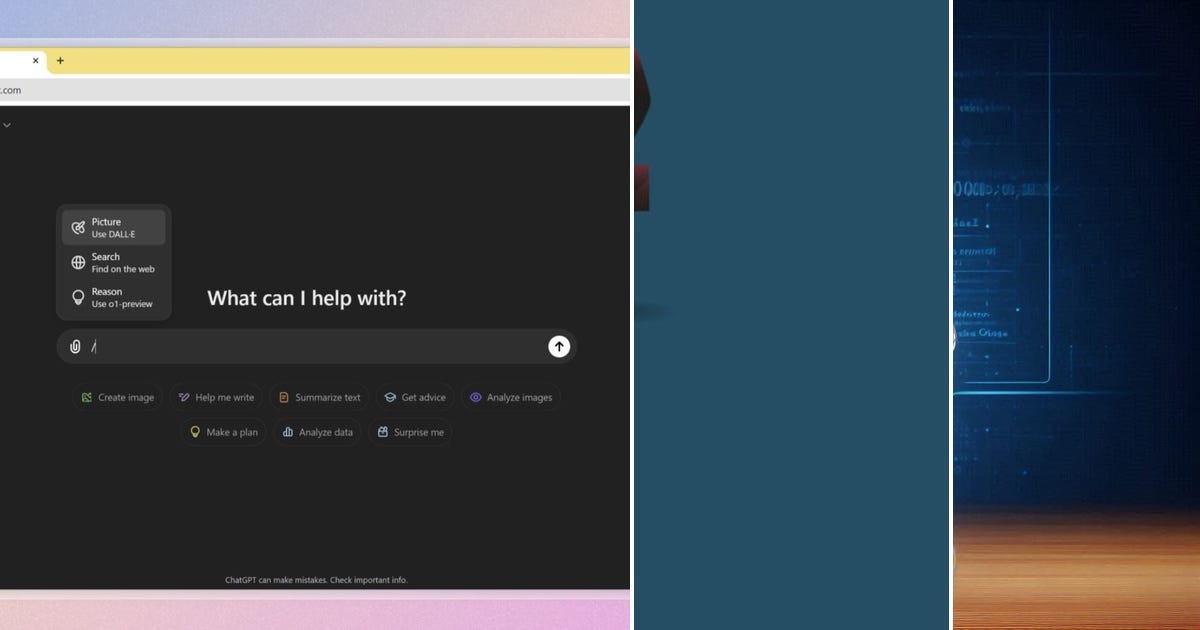Click the upward arrow send icon
This screenshot has width=1200, height=630.
(x=559, y=347)
